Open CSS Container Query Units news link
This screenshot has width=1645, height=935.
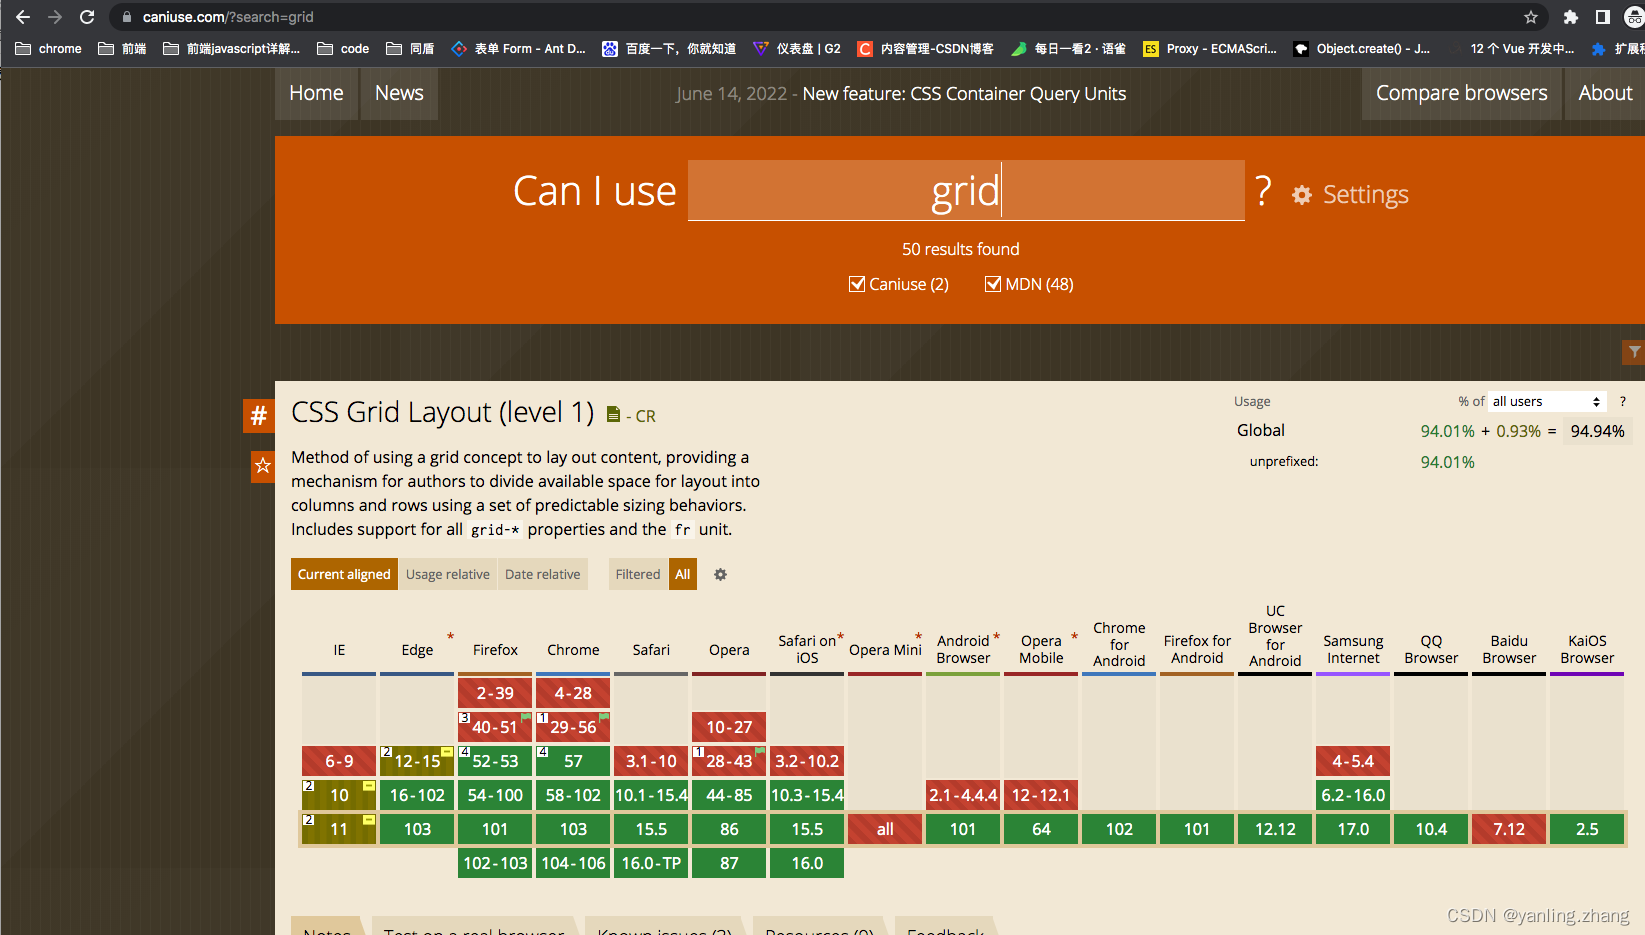(x=964, y=94)
